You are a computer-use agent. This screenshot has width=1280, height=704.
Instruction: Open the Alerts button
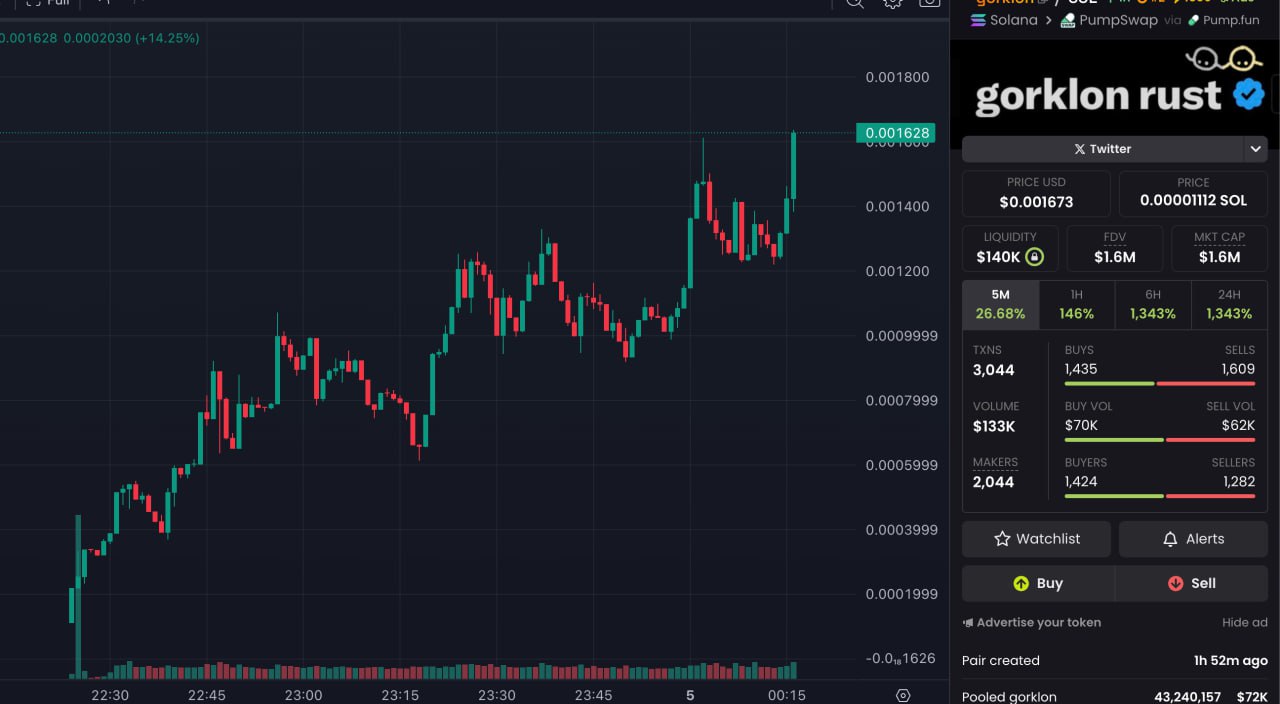[x=1193, y=539]
